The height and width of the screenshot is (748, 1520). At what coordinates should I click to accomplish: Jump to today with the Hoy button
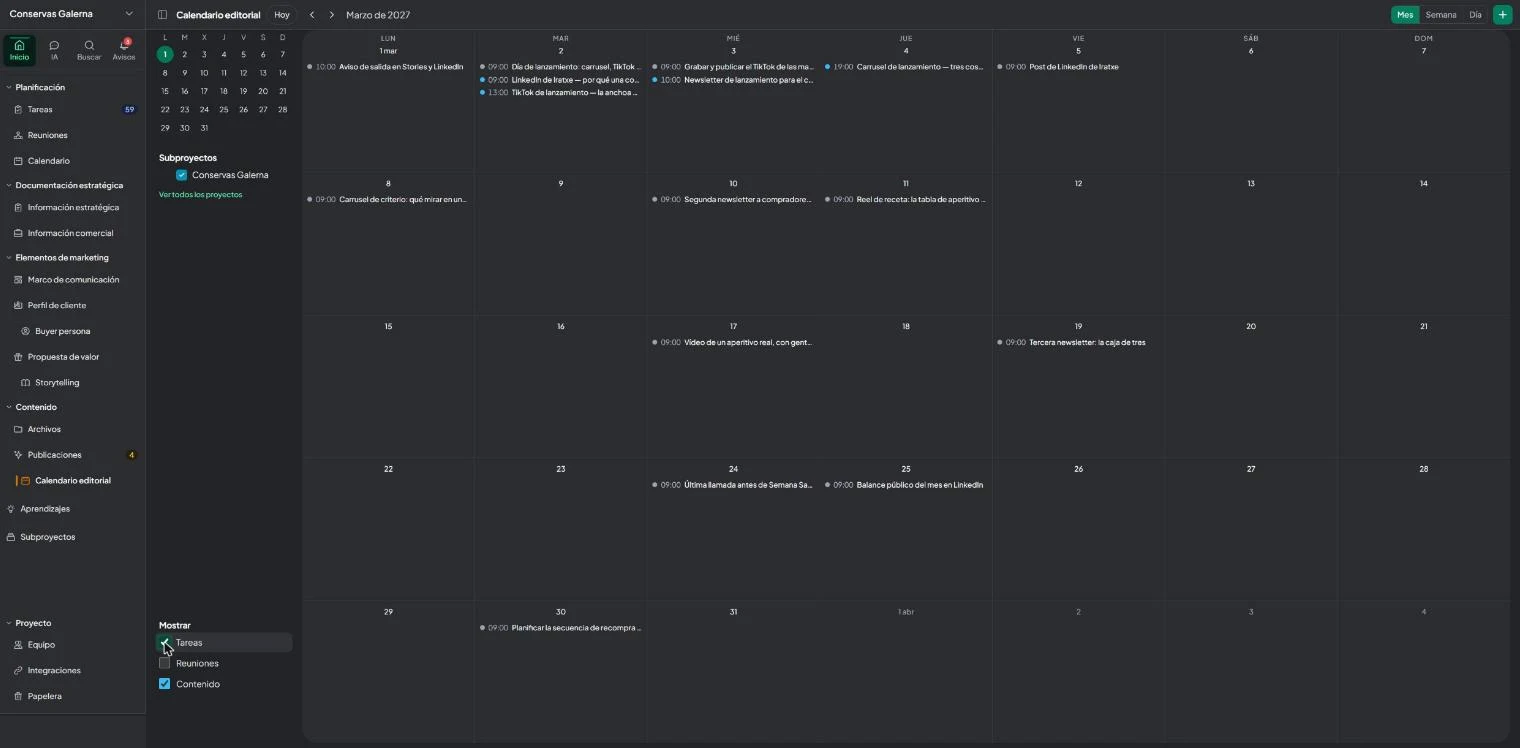(282, 15)
